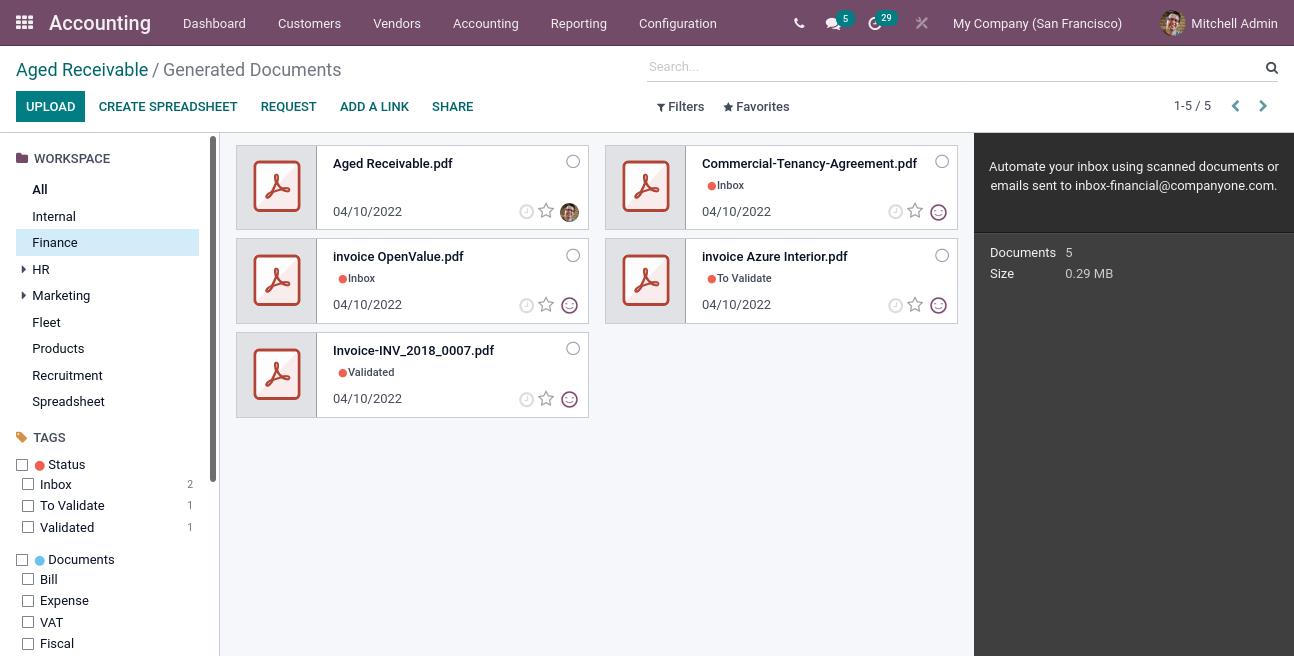Image resolution: width=1294 pixels, height=656 pixels.
Task: Click the UPLOAD button
Action: pyautogui.click(x=50, y=106)
